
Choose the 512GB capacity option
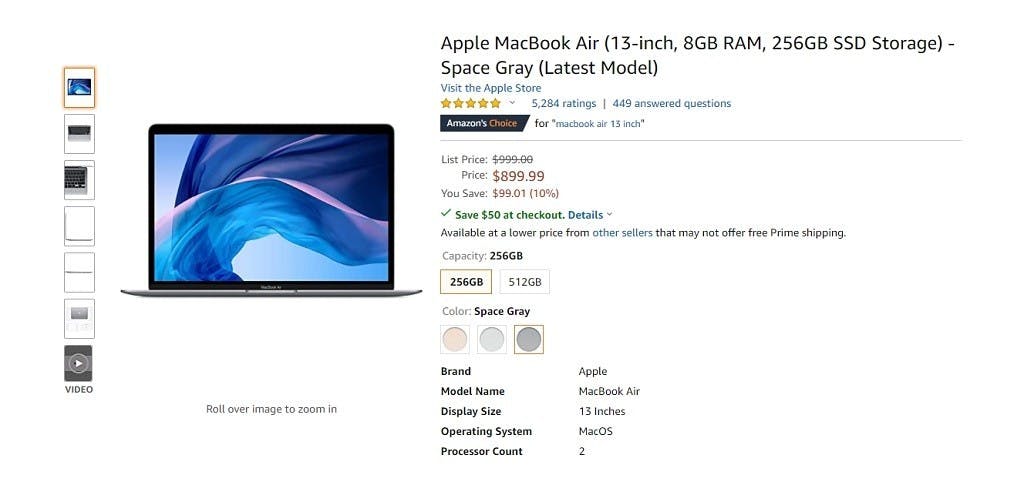[x=525, y=282]
